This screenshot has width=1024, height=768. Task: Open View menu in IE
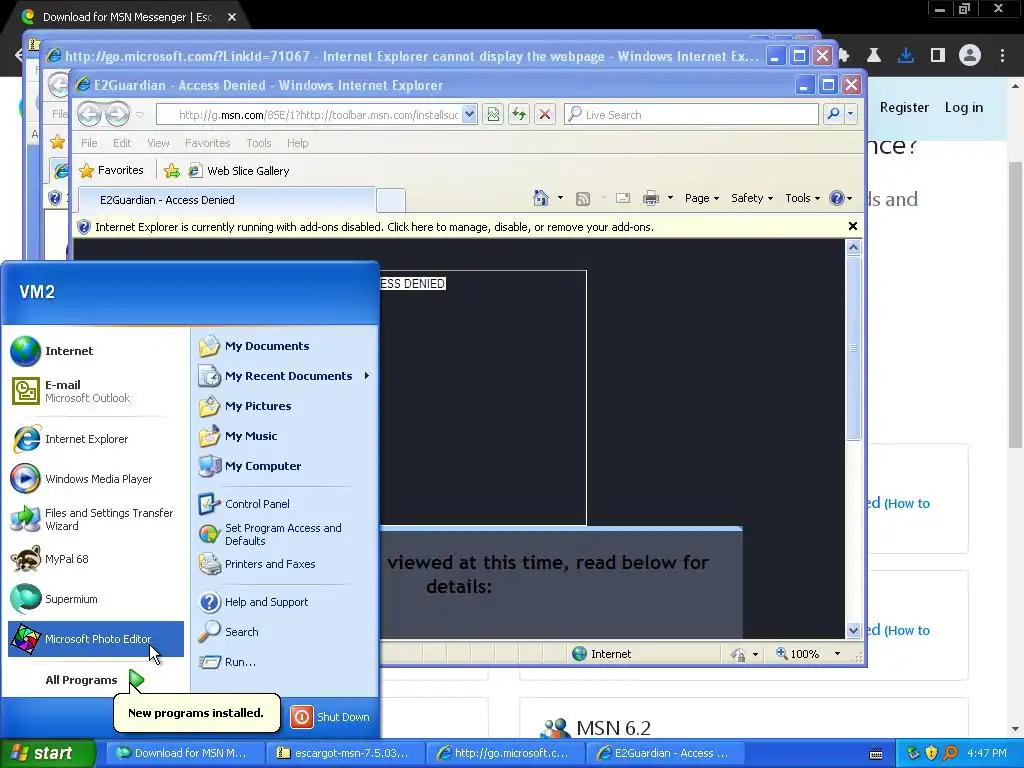click(158, 143)
